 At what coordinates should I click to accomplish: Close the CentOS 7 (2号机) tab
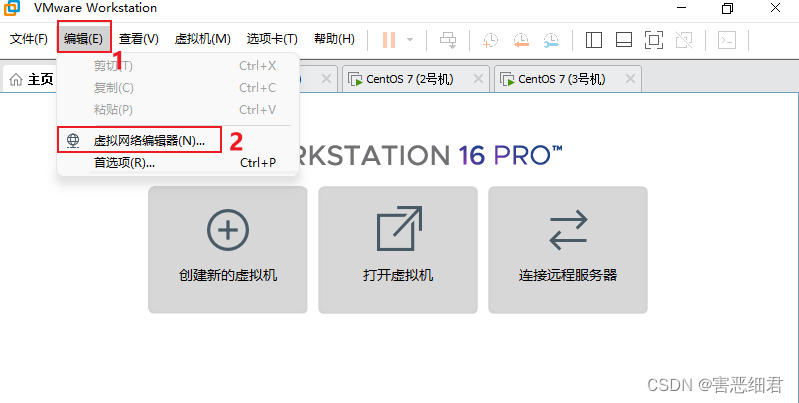coord(478,78)
